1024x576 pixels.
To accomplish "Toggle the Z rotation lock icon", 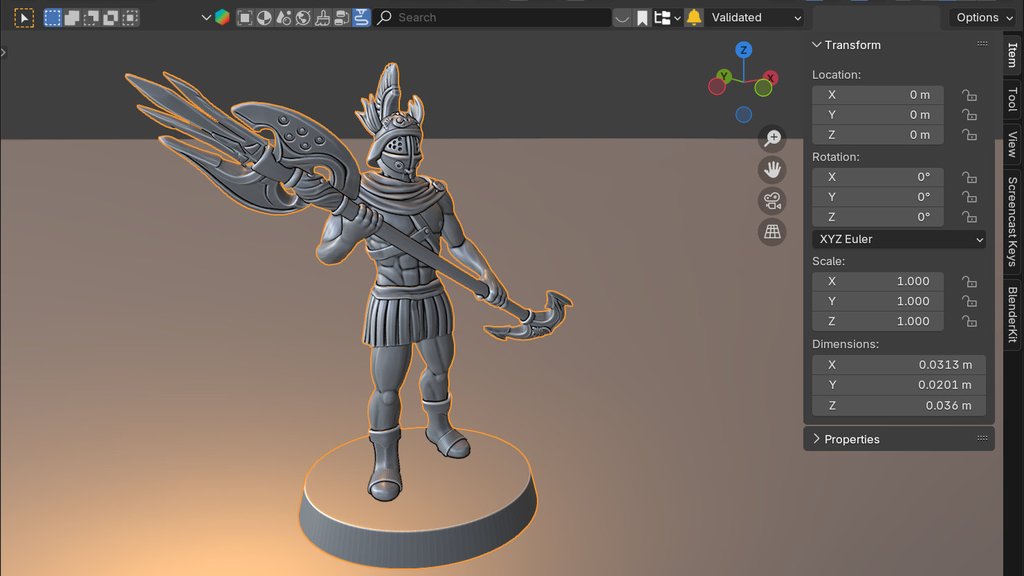I will (x=968, y=217).
